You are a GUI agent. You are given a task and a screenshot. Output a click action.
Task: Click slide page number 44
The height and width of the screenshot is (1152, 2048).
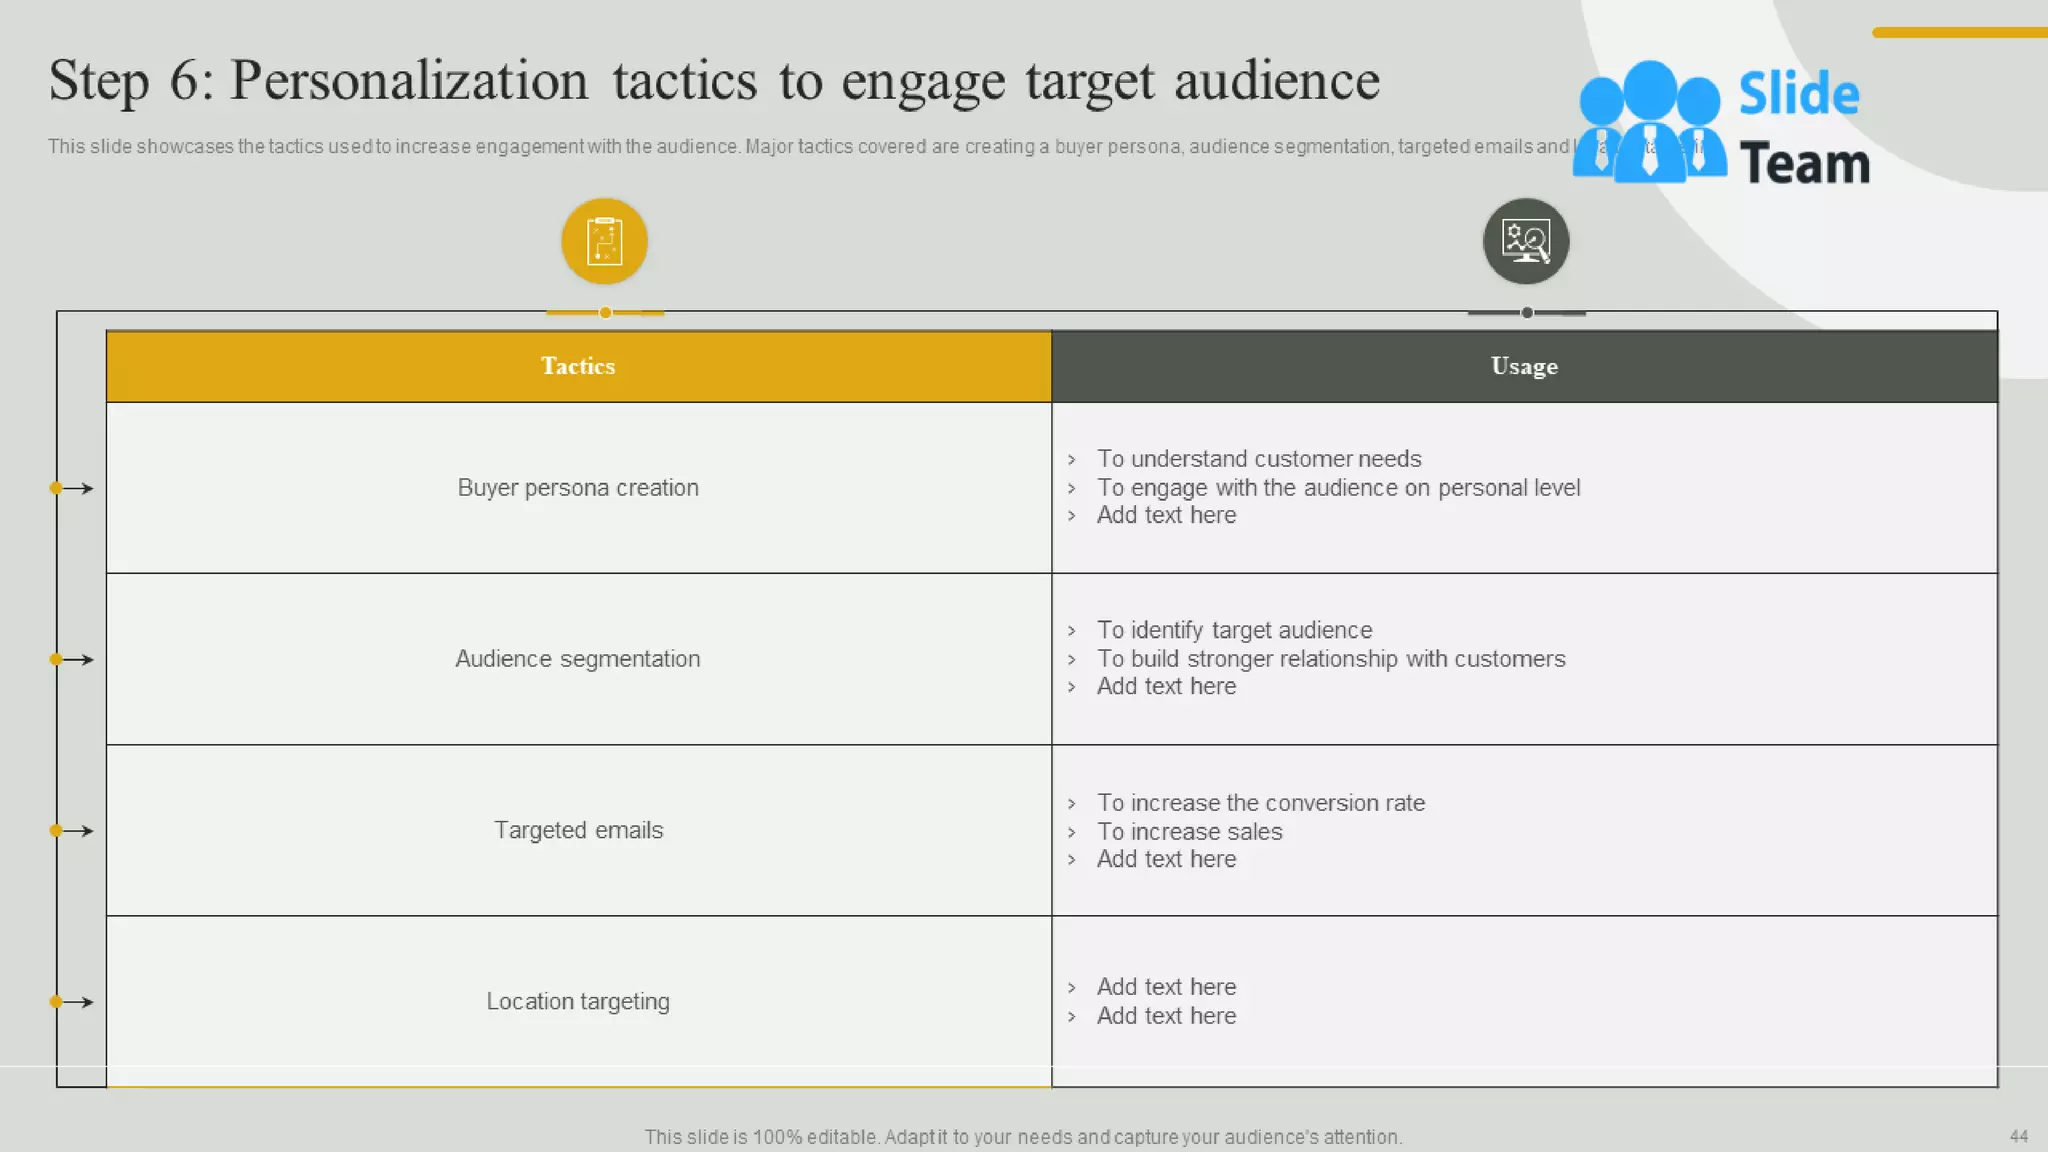click(2019, 1137)
